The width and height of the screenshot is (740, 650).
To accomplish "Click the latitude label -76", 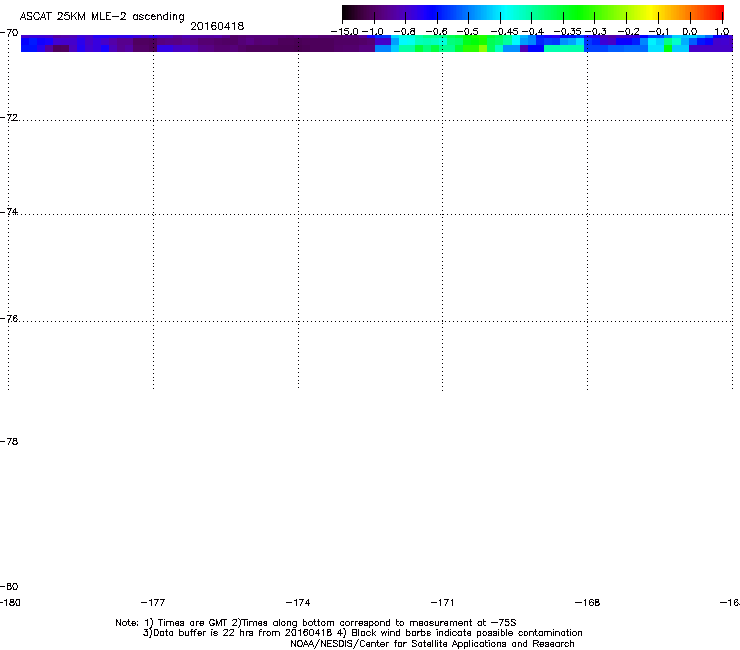I will click(9, 319).
